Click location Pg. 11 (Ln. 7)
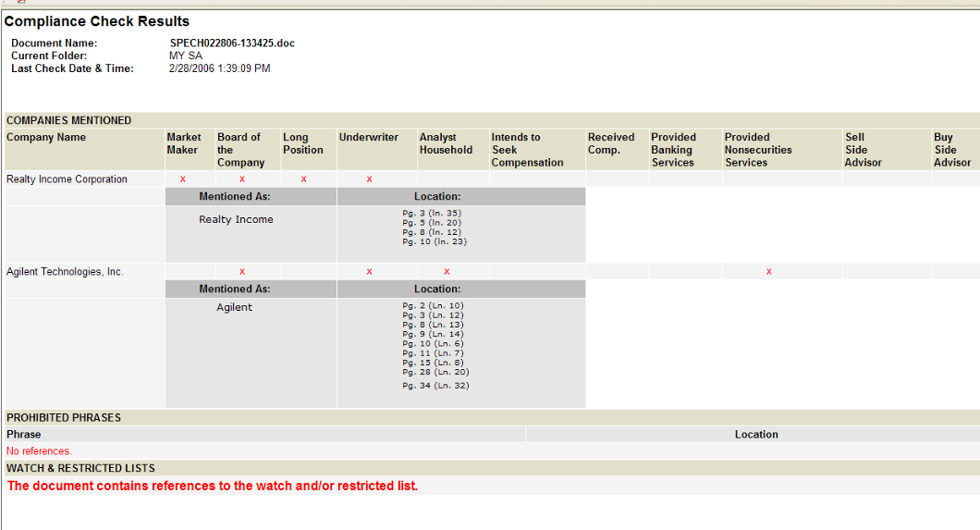This screenshot has width=980, height=530. coord(433,353)
